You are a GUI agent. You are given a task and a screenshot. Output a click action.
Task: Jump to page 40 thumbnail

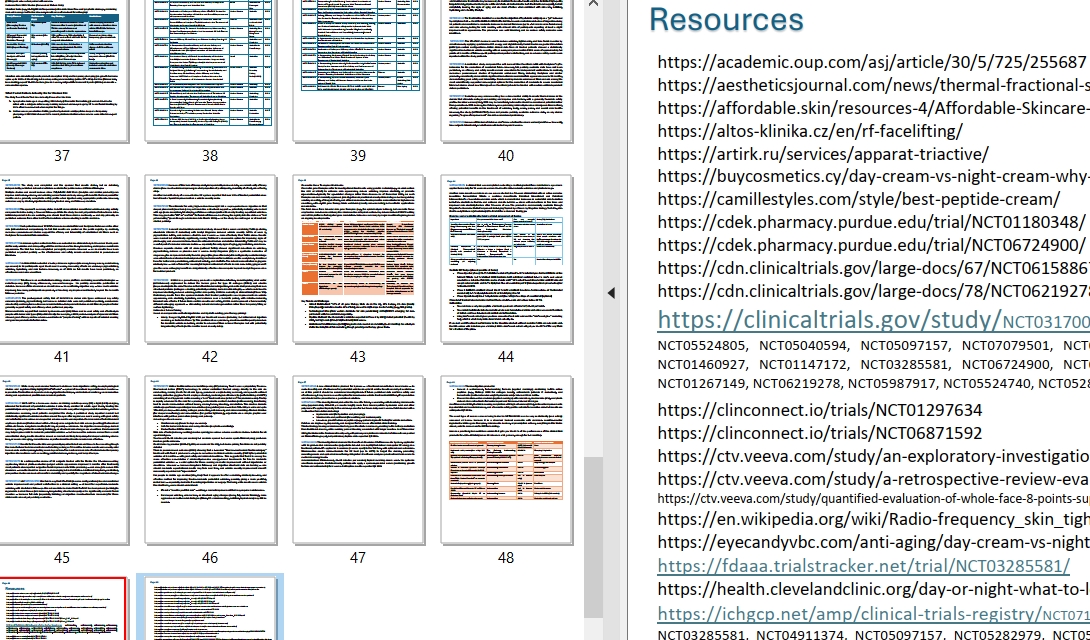(506, 70)
